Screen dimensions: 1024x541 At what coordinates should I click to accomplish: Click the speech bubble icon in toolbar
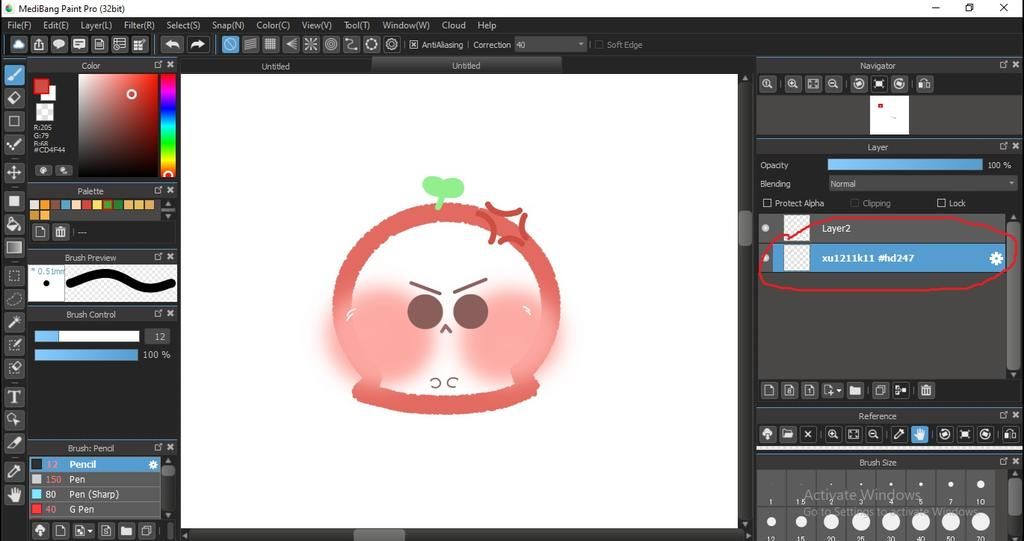pyautogui.click(x=59, y=44)
